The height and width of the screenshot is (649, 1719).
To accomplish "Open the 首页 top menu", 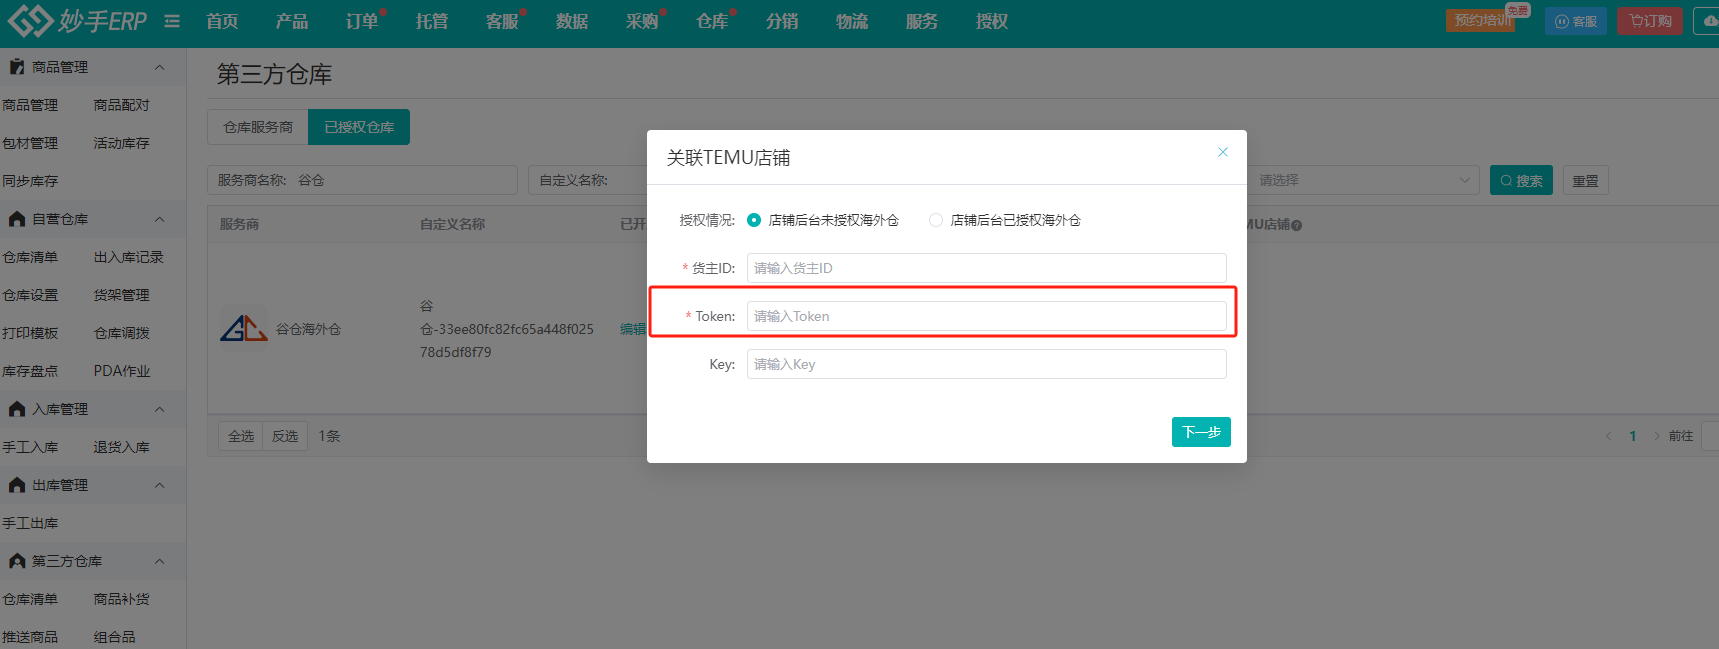I will point(222,21).
